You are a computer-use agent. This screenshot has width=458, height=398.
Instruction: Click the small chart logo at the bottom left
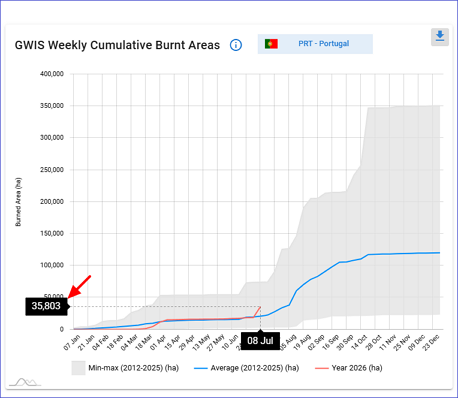tap(25, 382)
